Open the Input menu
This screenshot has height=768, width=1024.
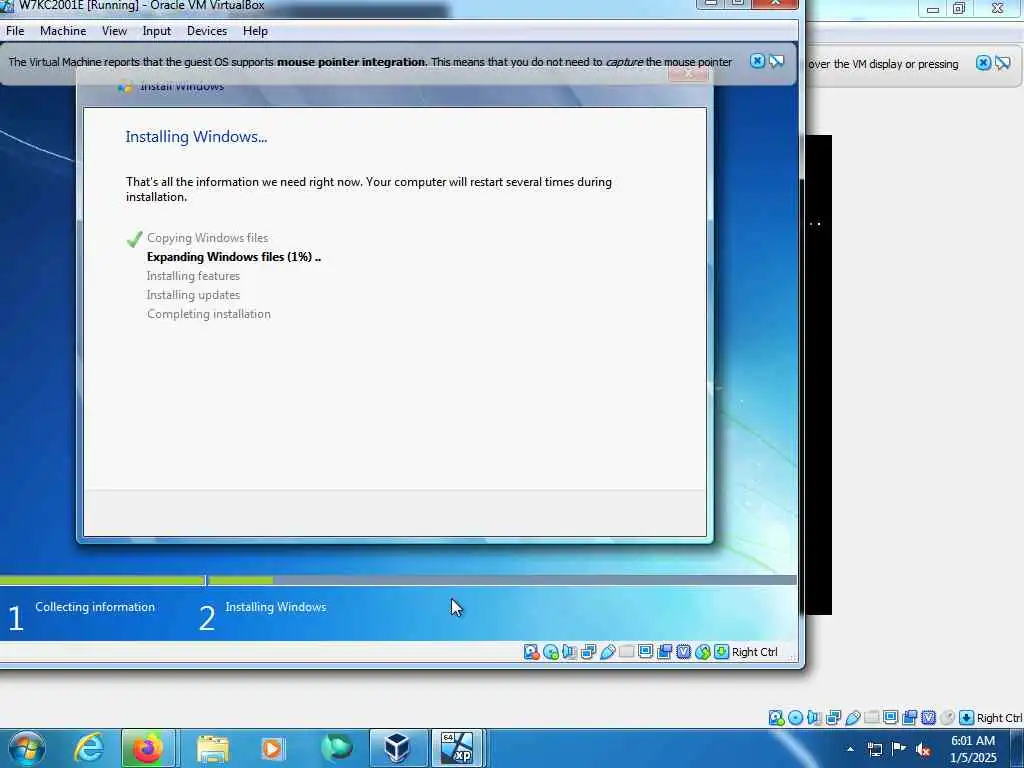click(157, 31)
